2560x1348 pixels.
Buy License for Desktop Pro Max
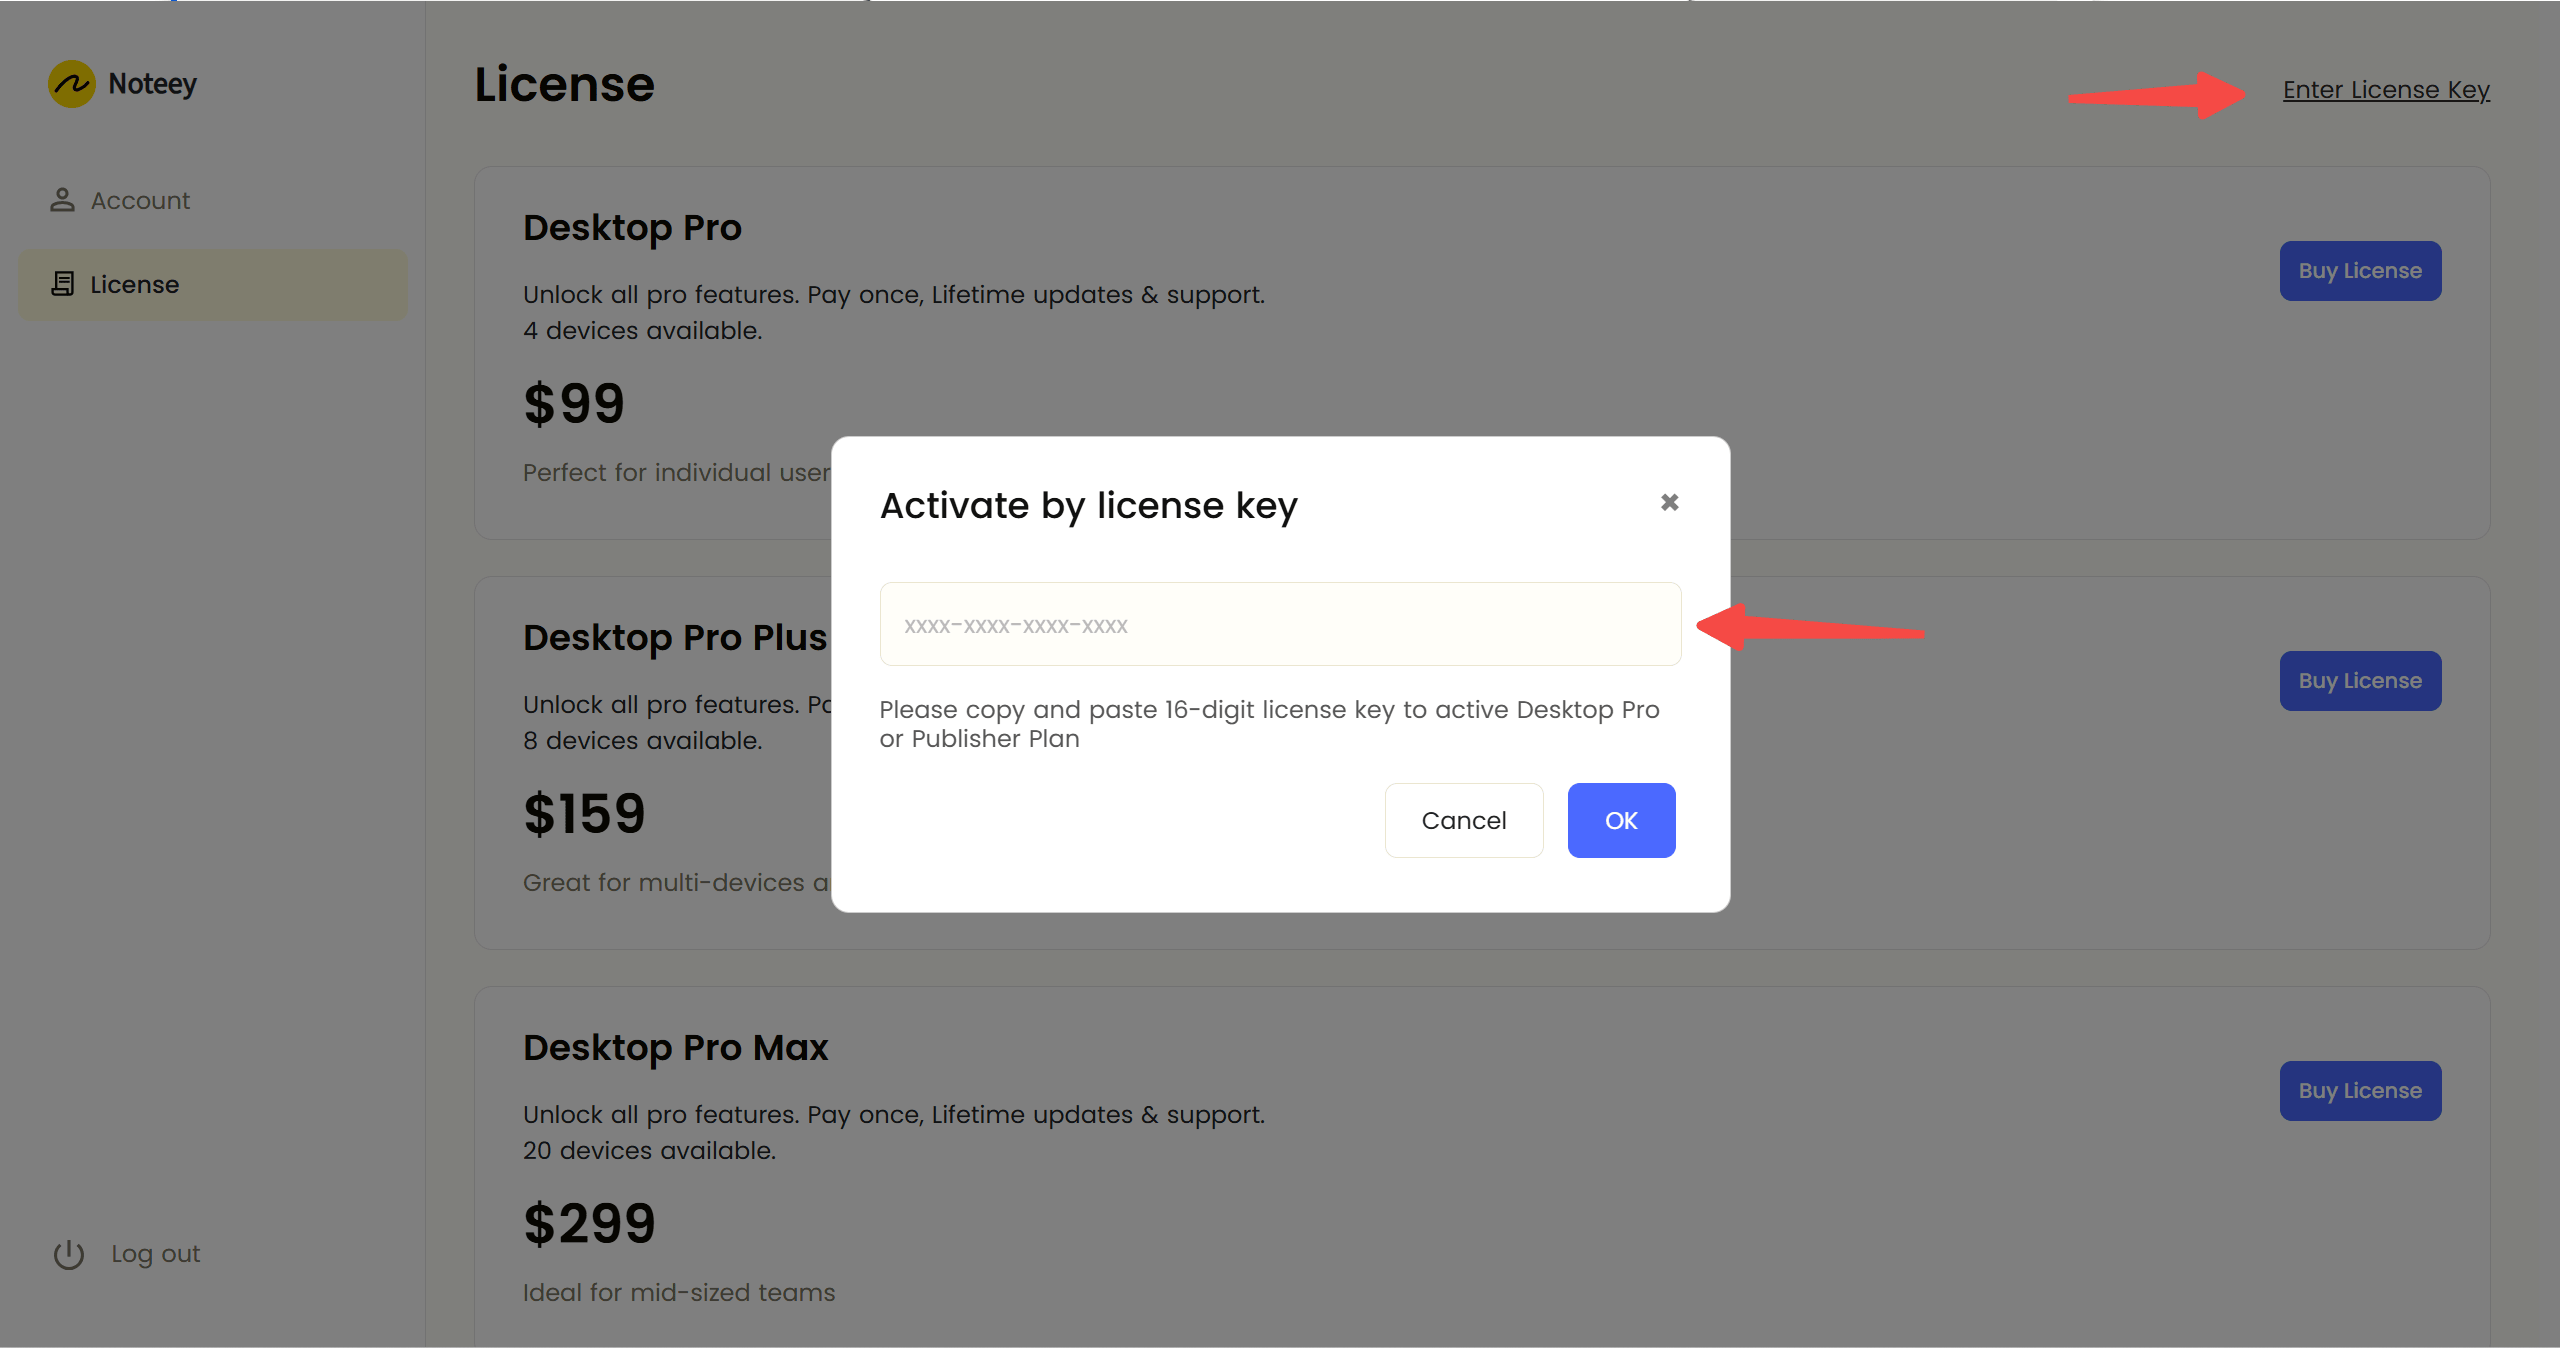[x=2360, y=1091]
